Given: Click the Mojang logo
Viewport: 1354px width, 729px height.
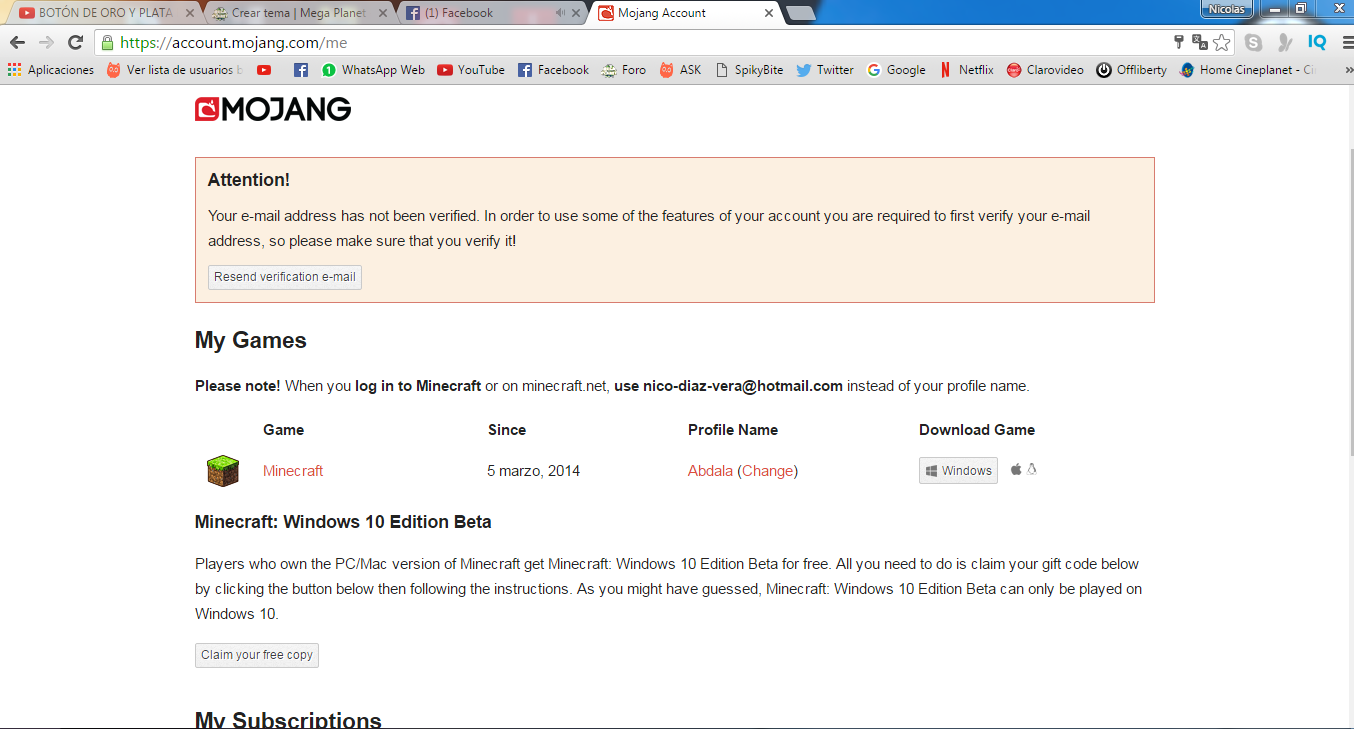Looking at the screenshot, I should pyautogui.click(x=273, y=109).
